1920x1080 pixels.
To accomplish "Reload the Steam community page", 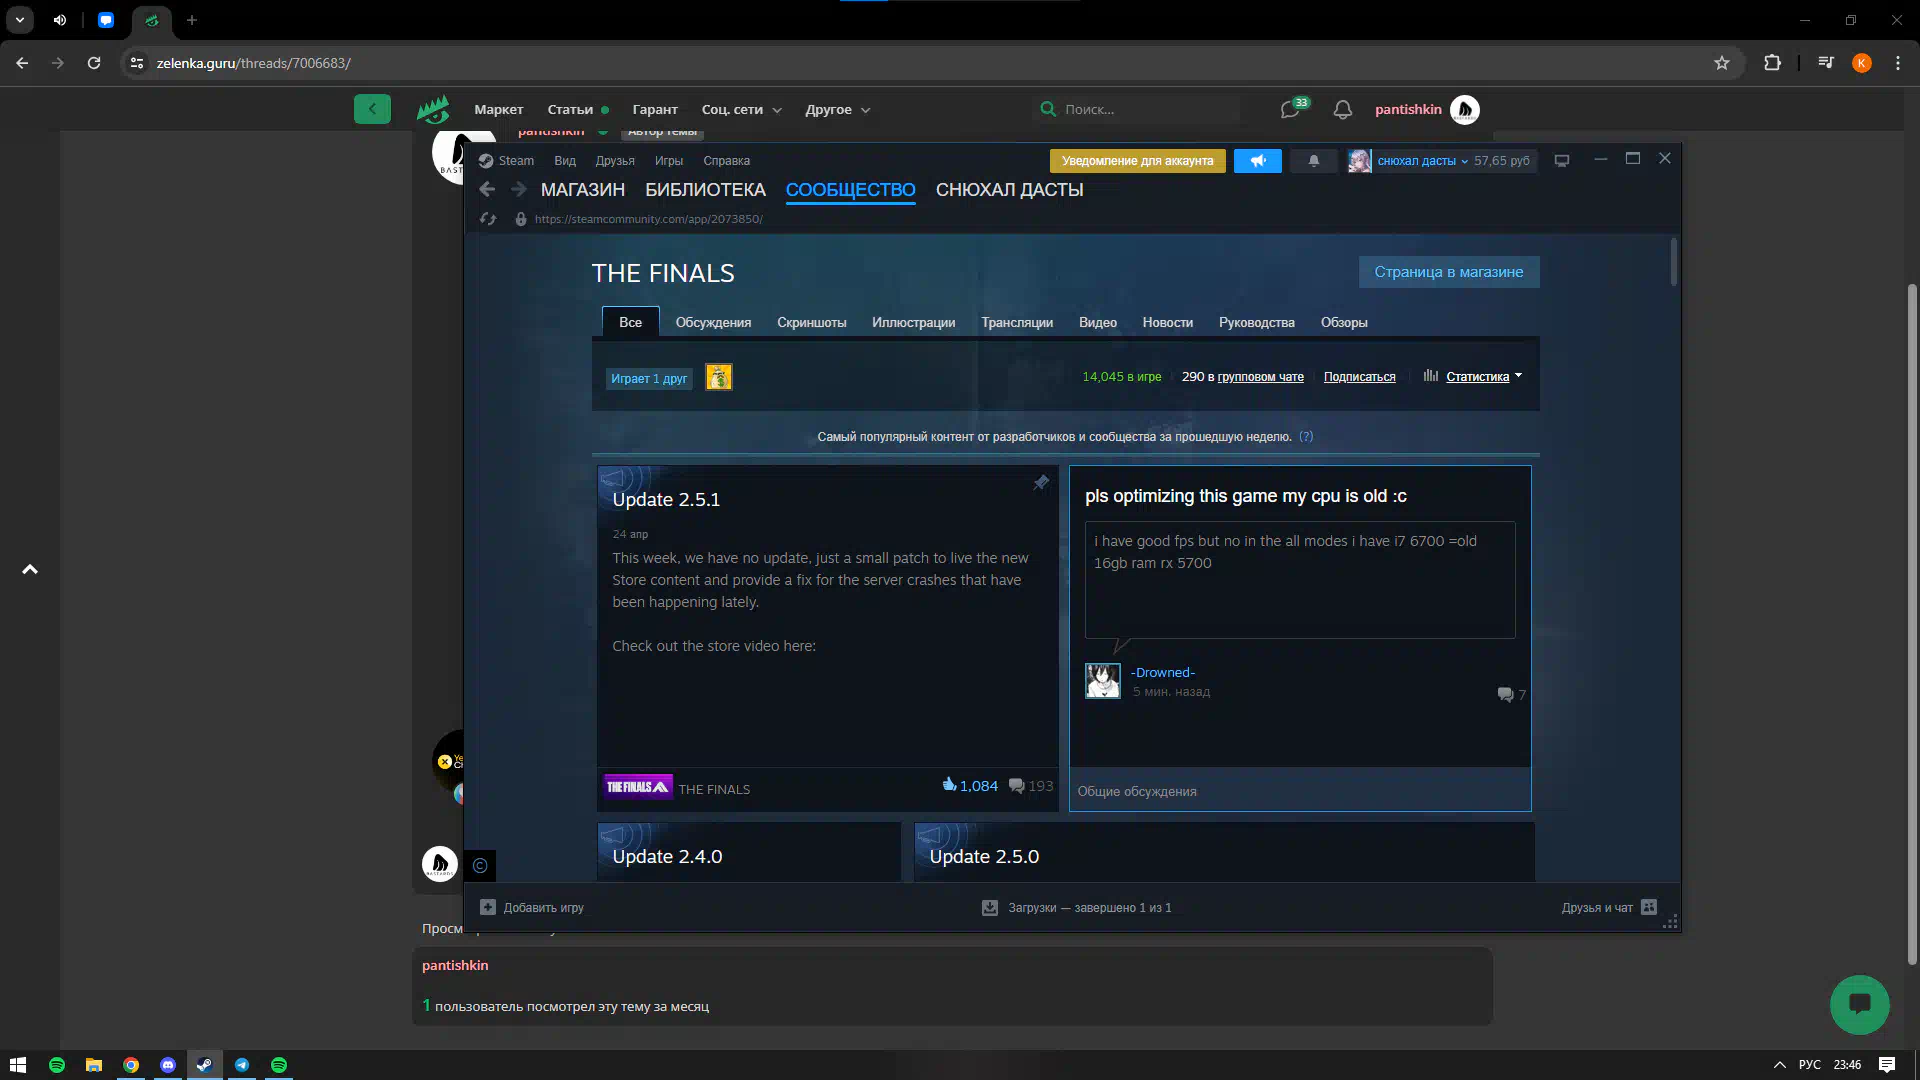I will 488,219.
